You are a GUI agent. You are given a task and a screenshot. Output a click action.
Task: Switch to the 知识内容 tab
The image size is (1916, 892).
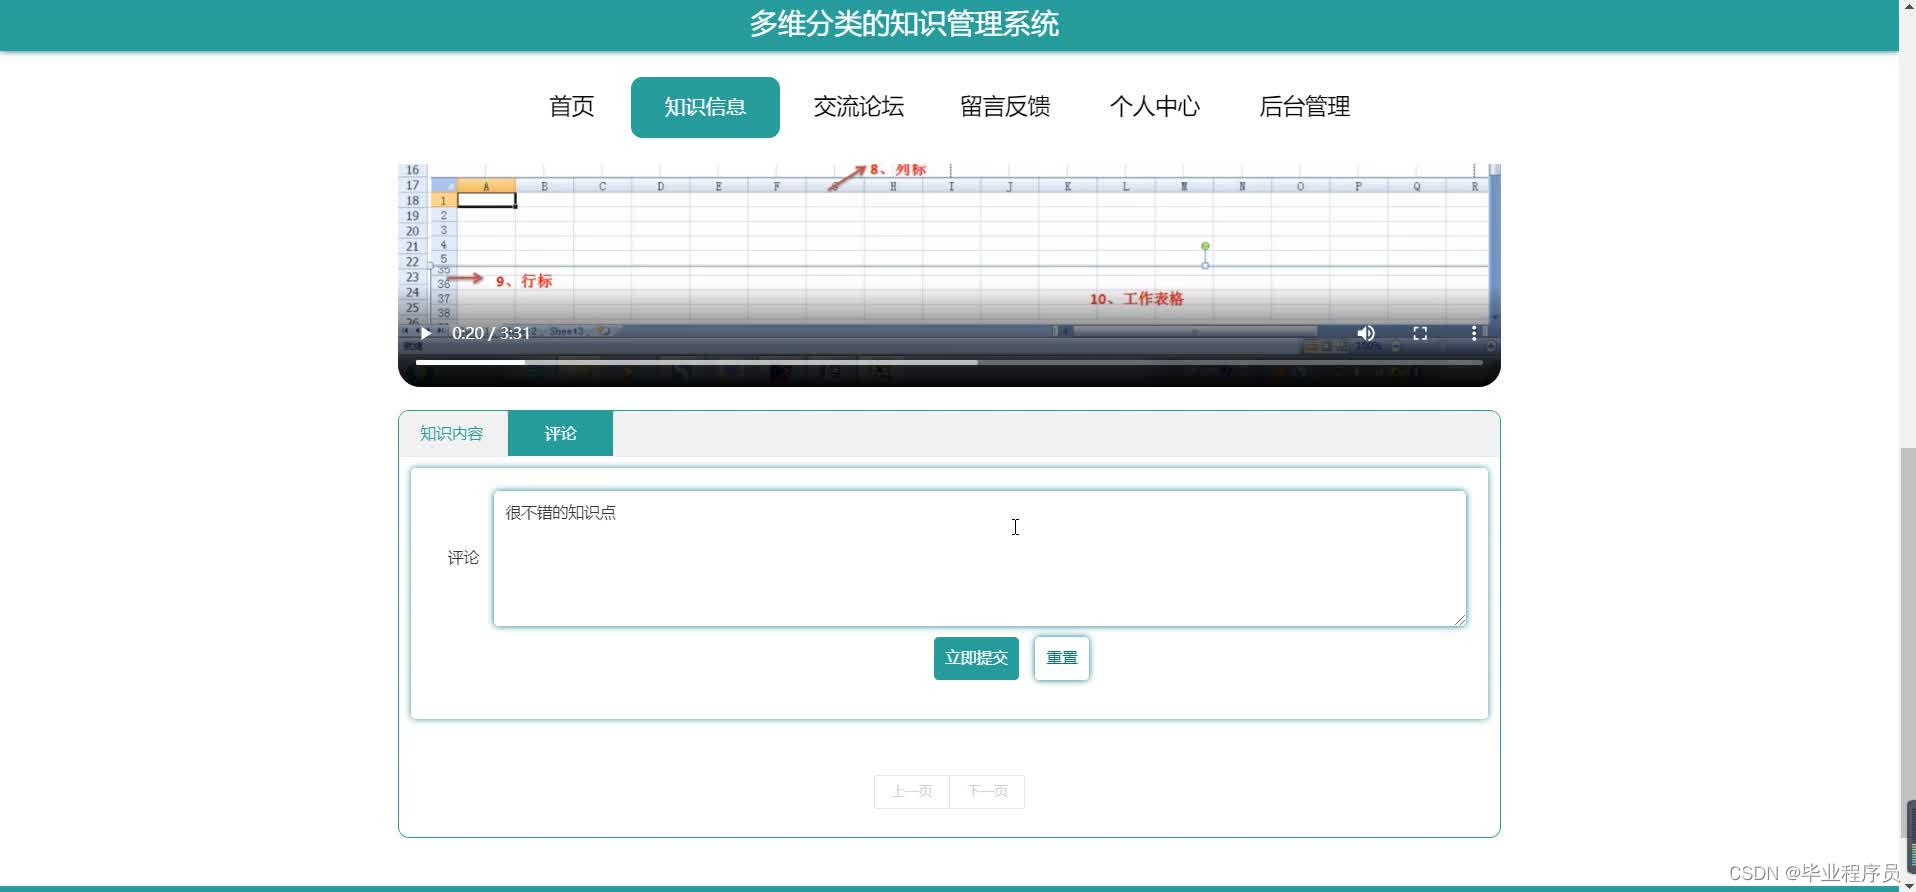(x=452, y=434)
